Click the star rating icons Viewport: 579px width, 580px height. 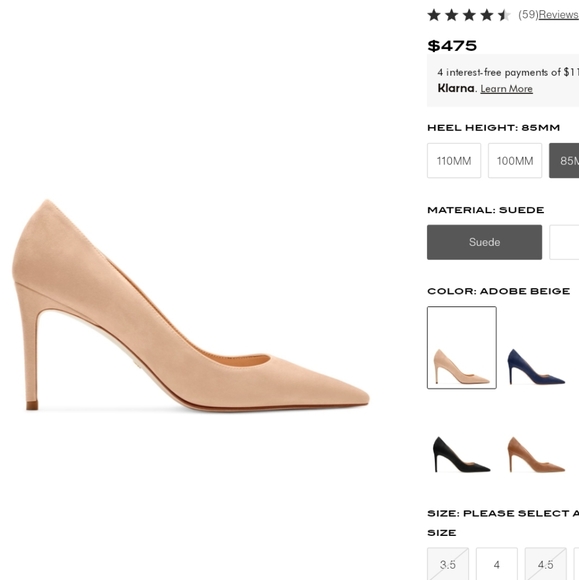tap(469, 15)
